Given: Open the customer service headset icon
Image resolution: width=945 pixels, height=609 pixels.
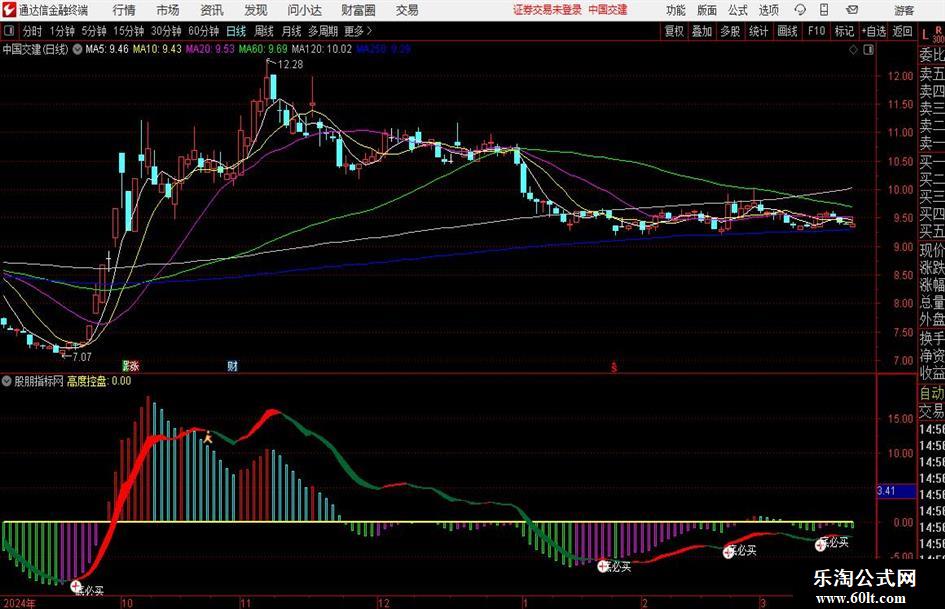Looking at the screenshot, I should point(800,10).
